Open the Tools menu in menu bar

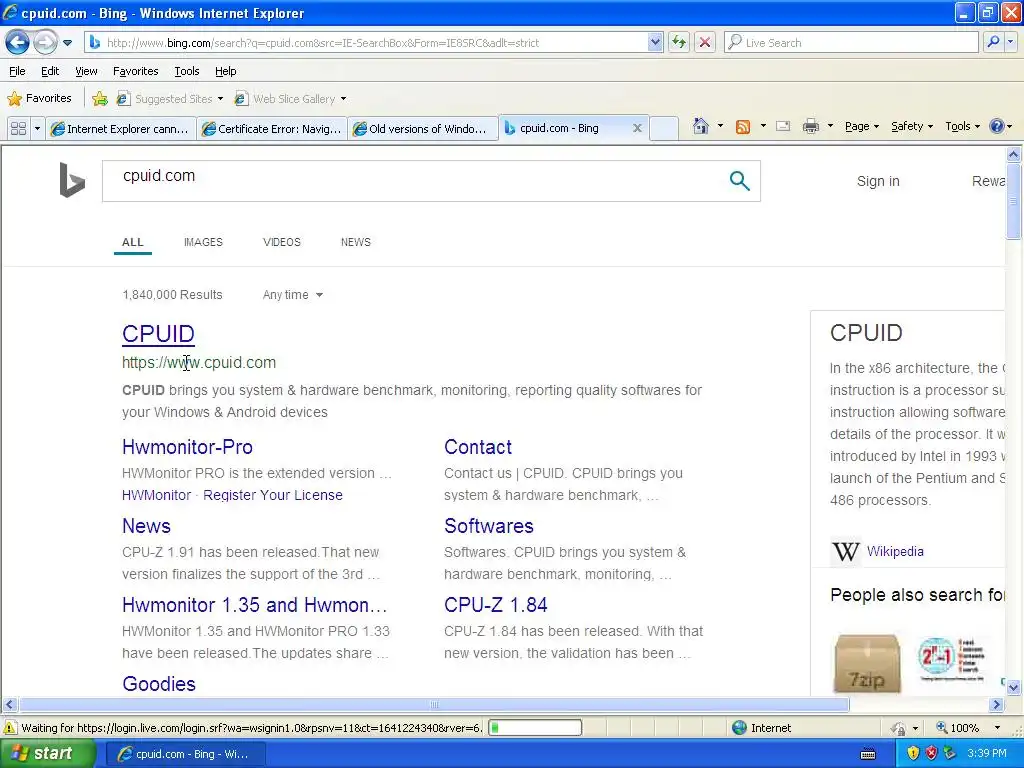(186, 71)
